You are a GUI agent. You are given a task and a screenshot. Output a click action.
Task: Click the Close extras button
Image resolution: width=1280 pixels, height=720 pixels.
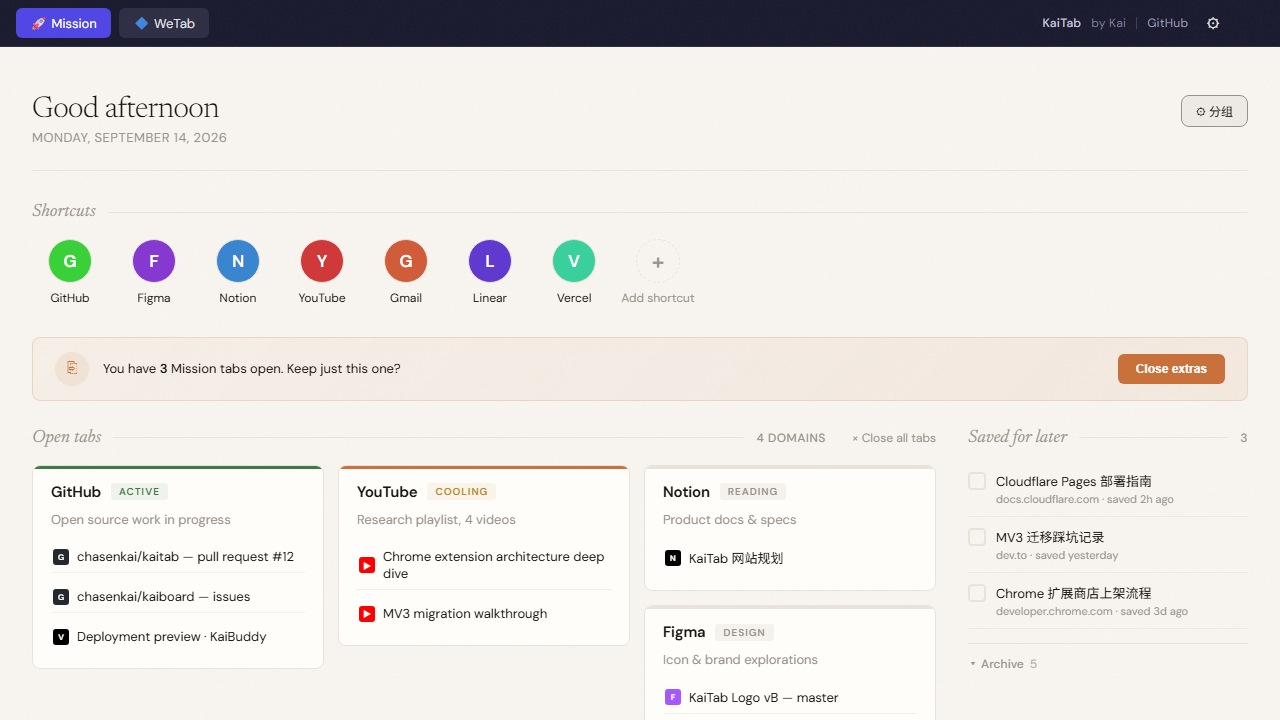1171,369
